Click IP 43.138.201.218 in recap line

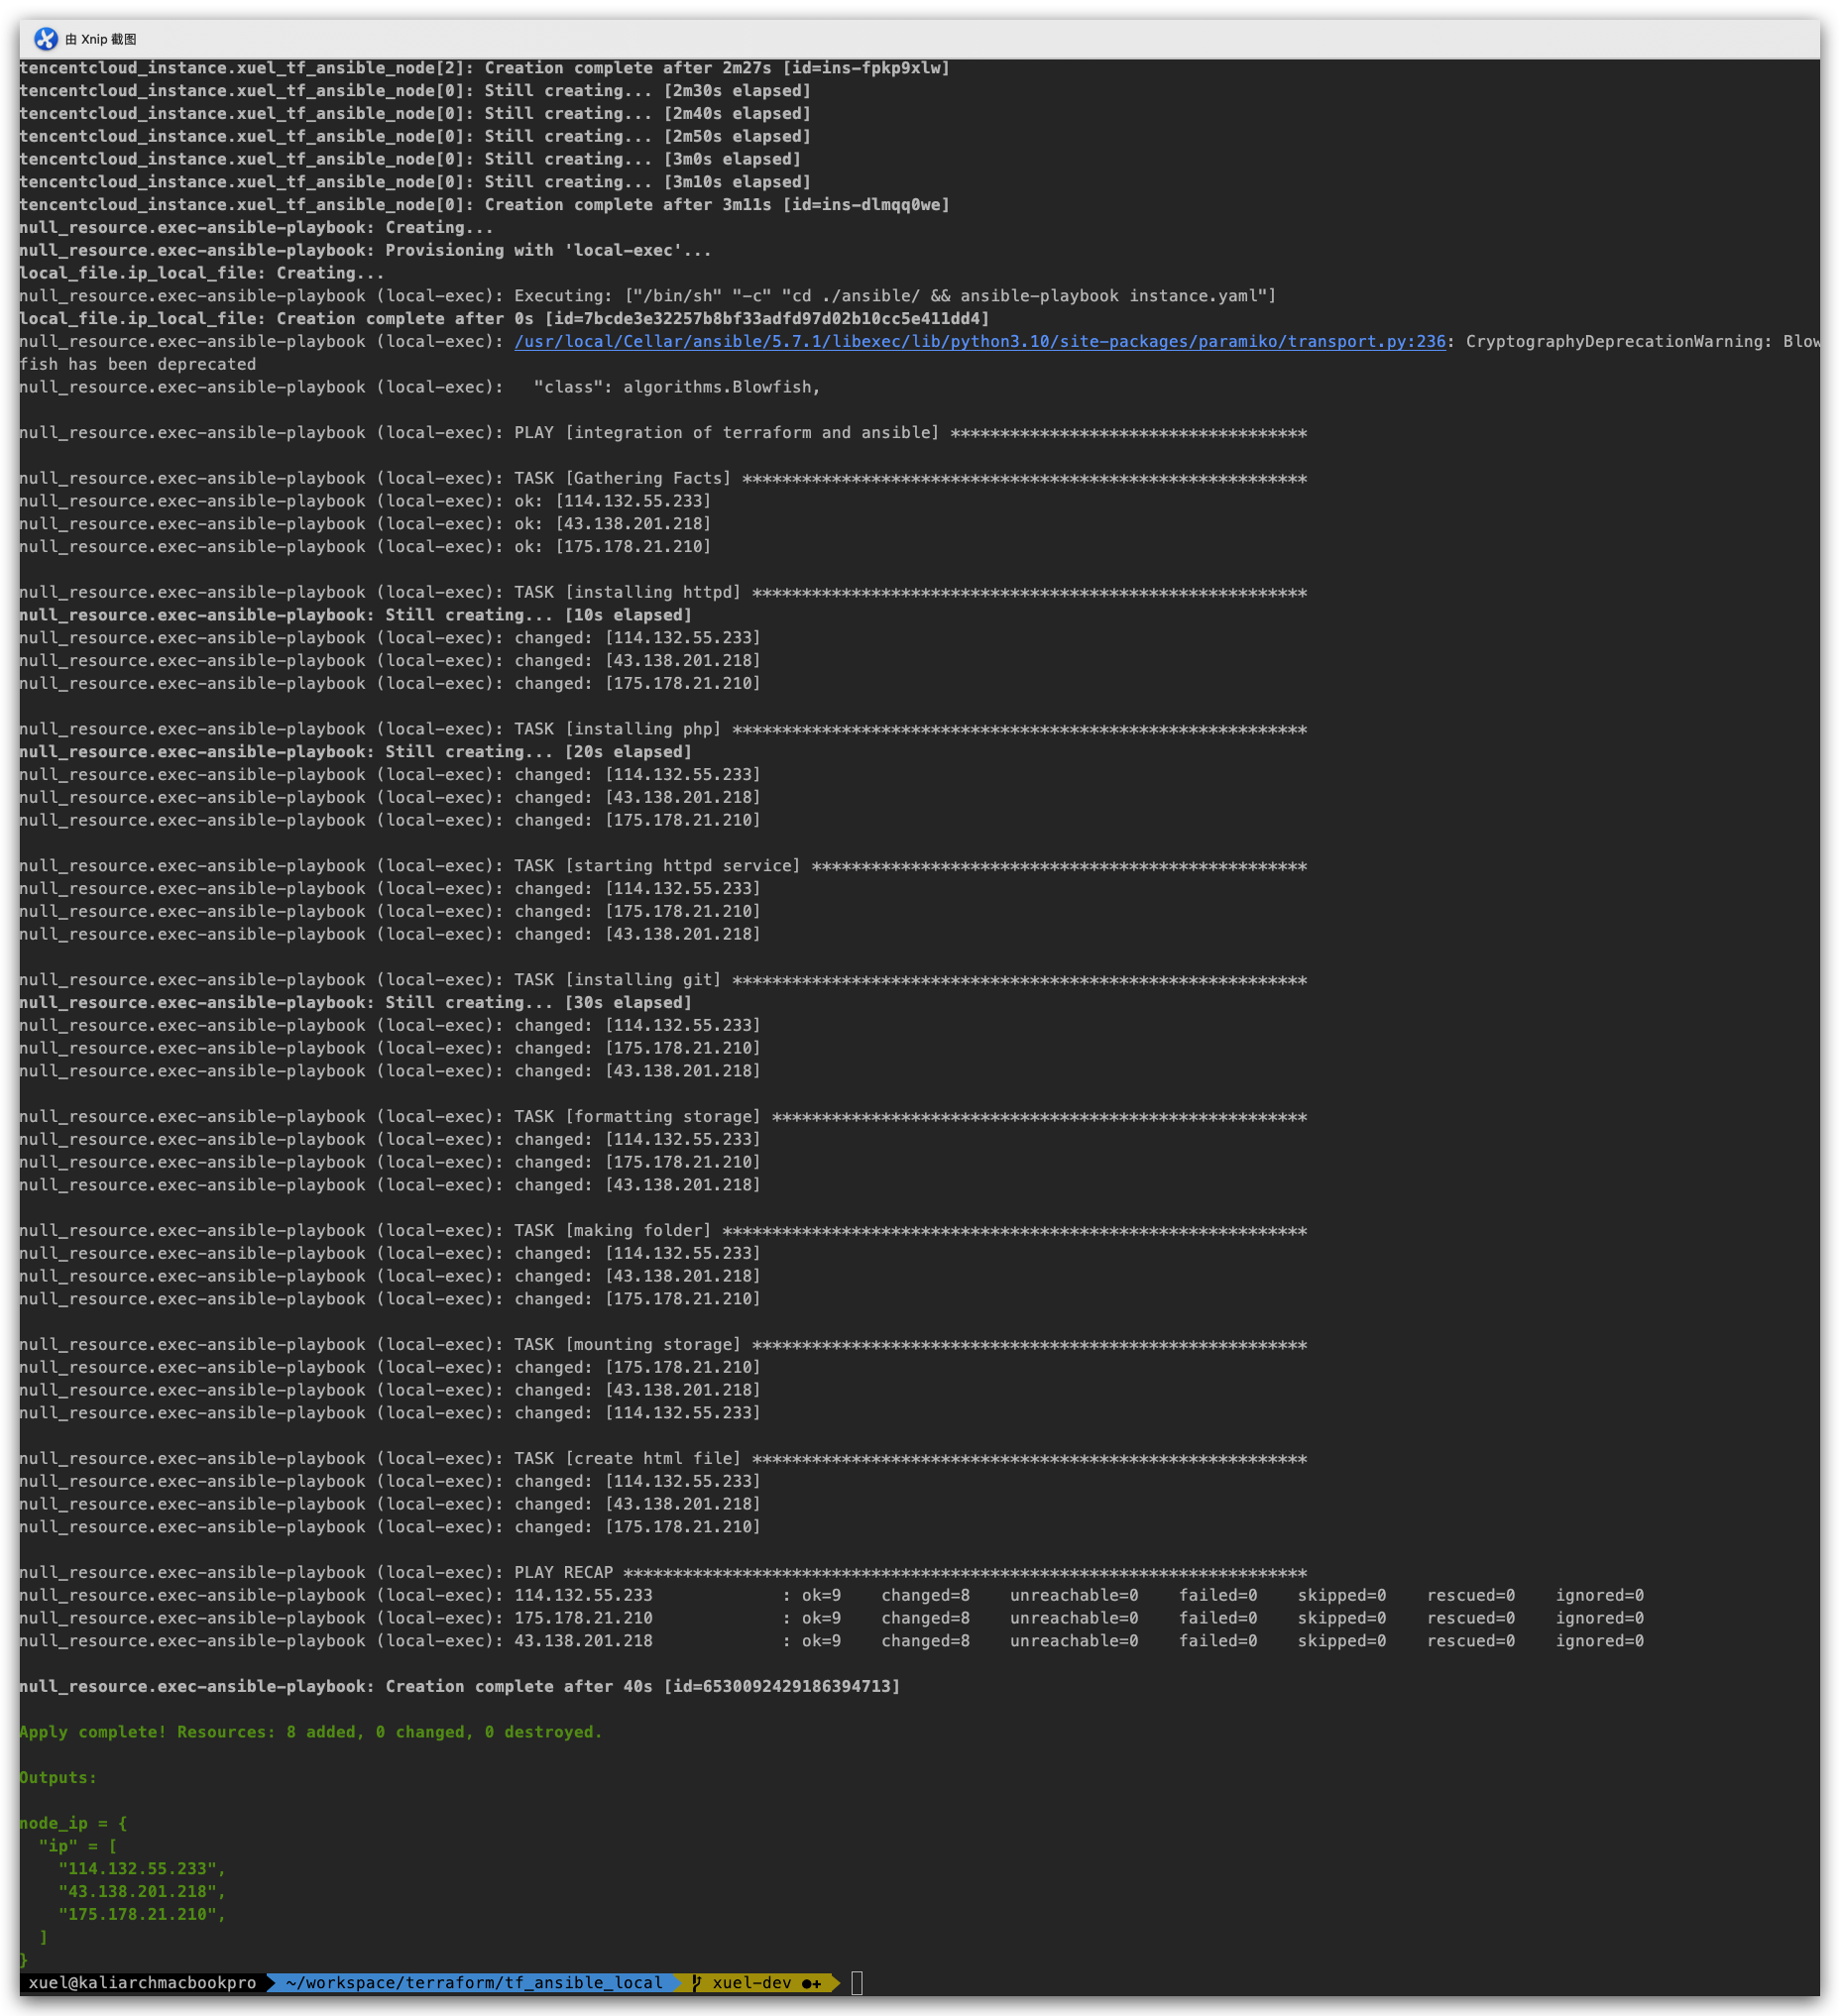click(583, 1641)
